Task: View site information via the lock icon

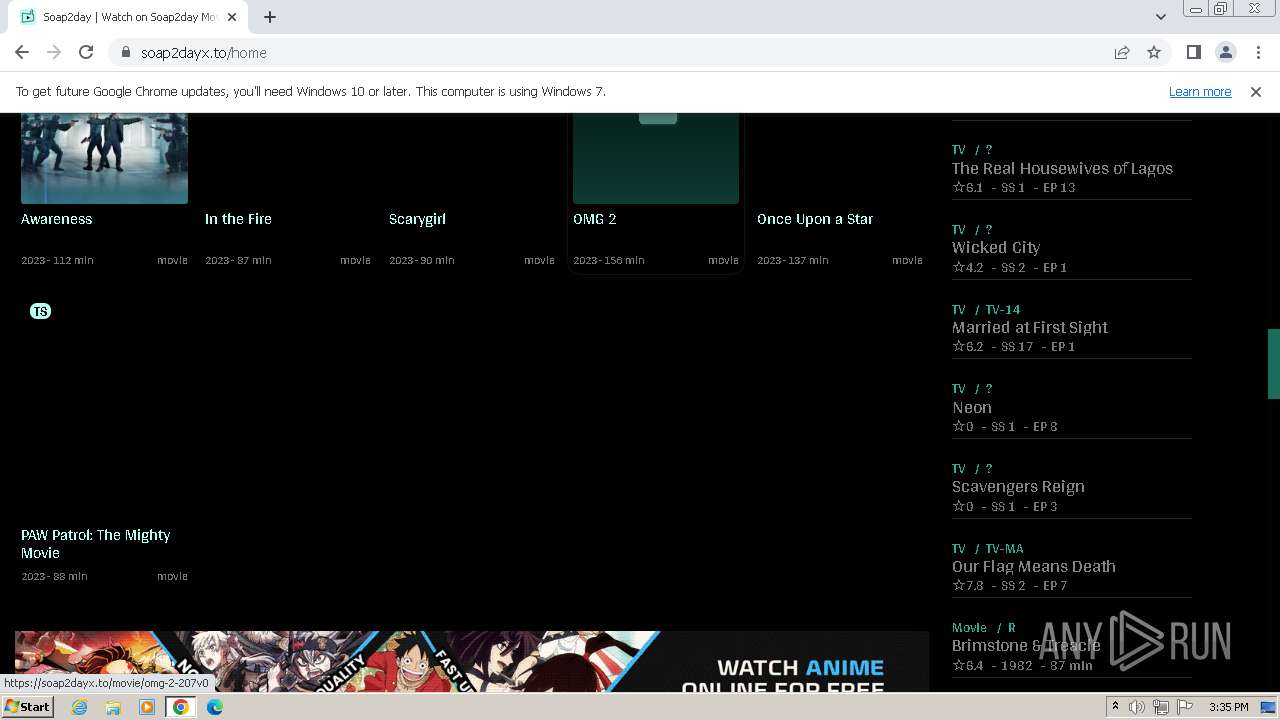Action: 126,53
